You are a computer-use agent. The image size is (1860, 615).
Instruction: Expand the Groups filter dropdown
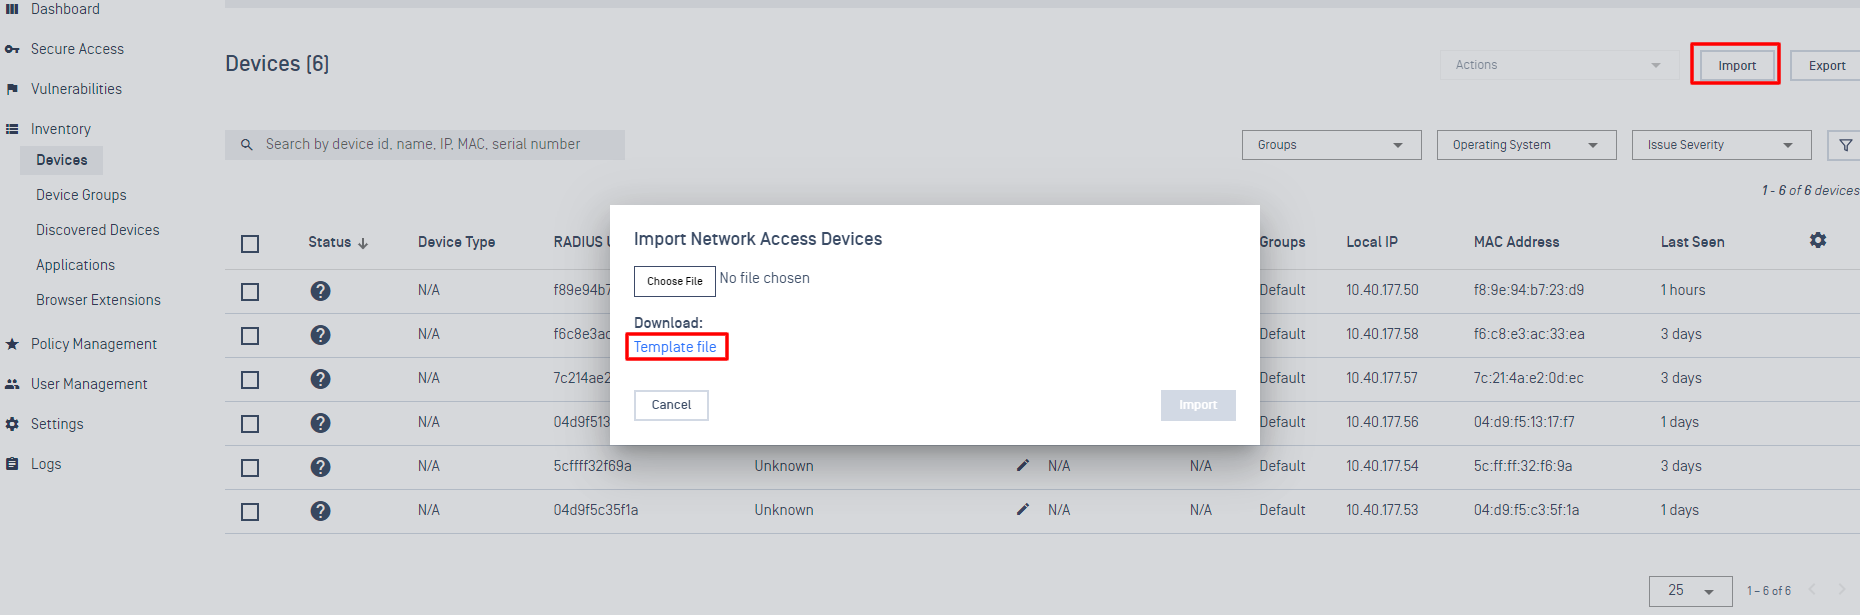point(1331,145)
